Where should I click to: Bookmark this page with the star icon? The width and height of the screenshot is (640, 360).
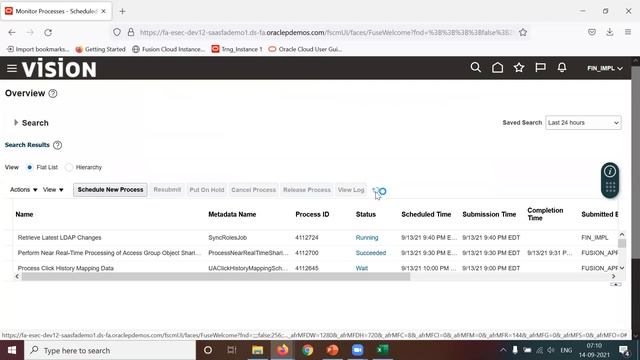[x=523, y=32]
